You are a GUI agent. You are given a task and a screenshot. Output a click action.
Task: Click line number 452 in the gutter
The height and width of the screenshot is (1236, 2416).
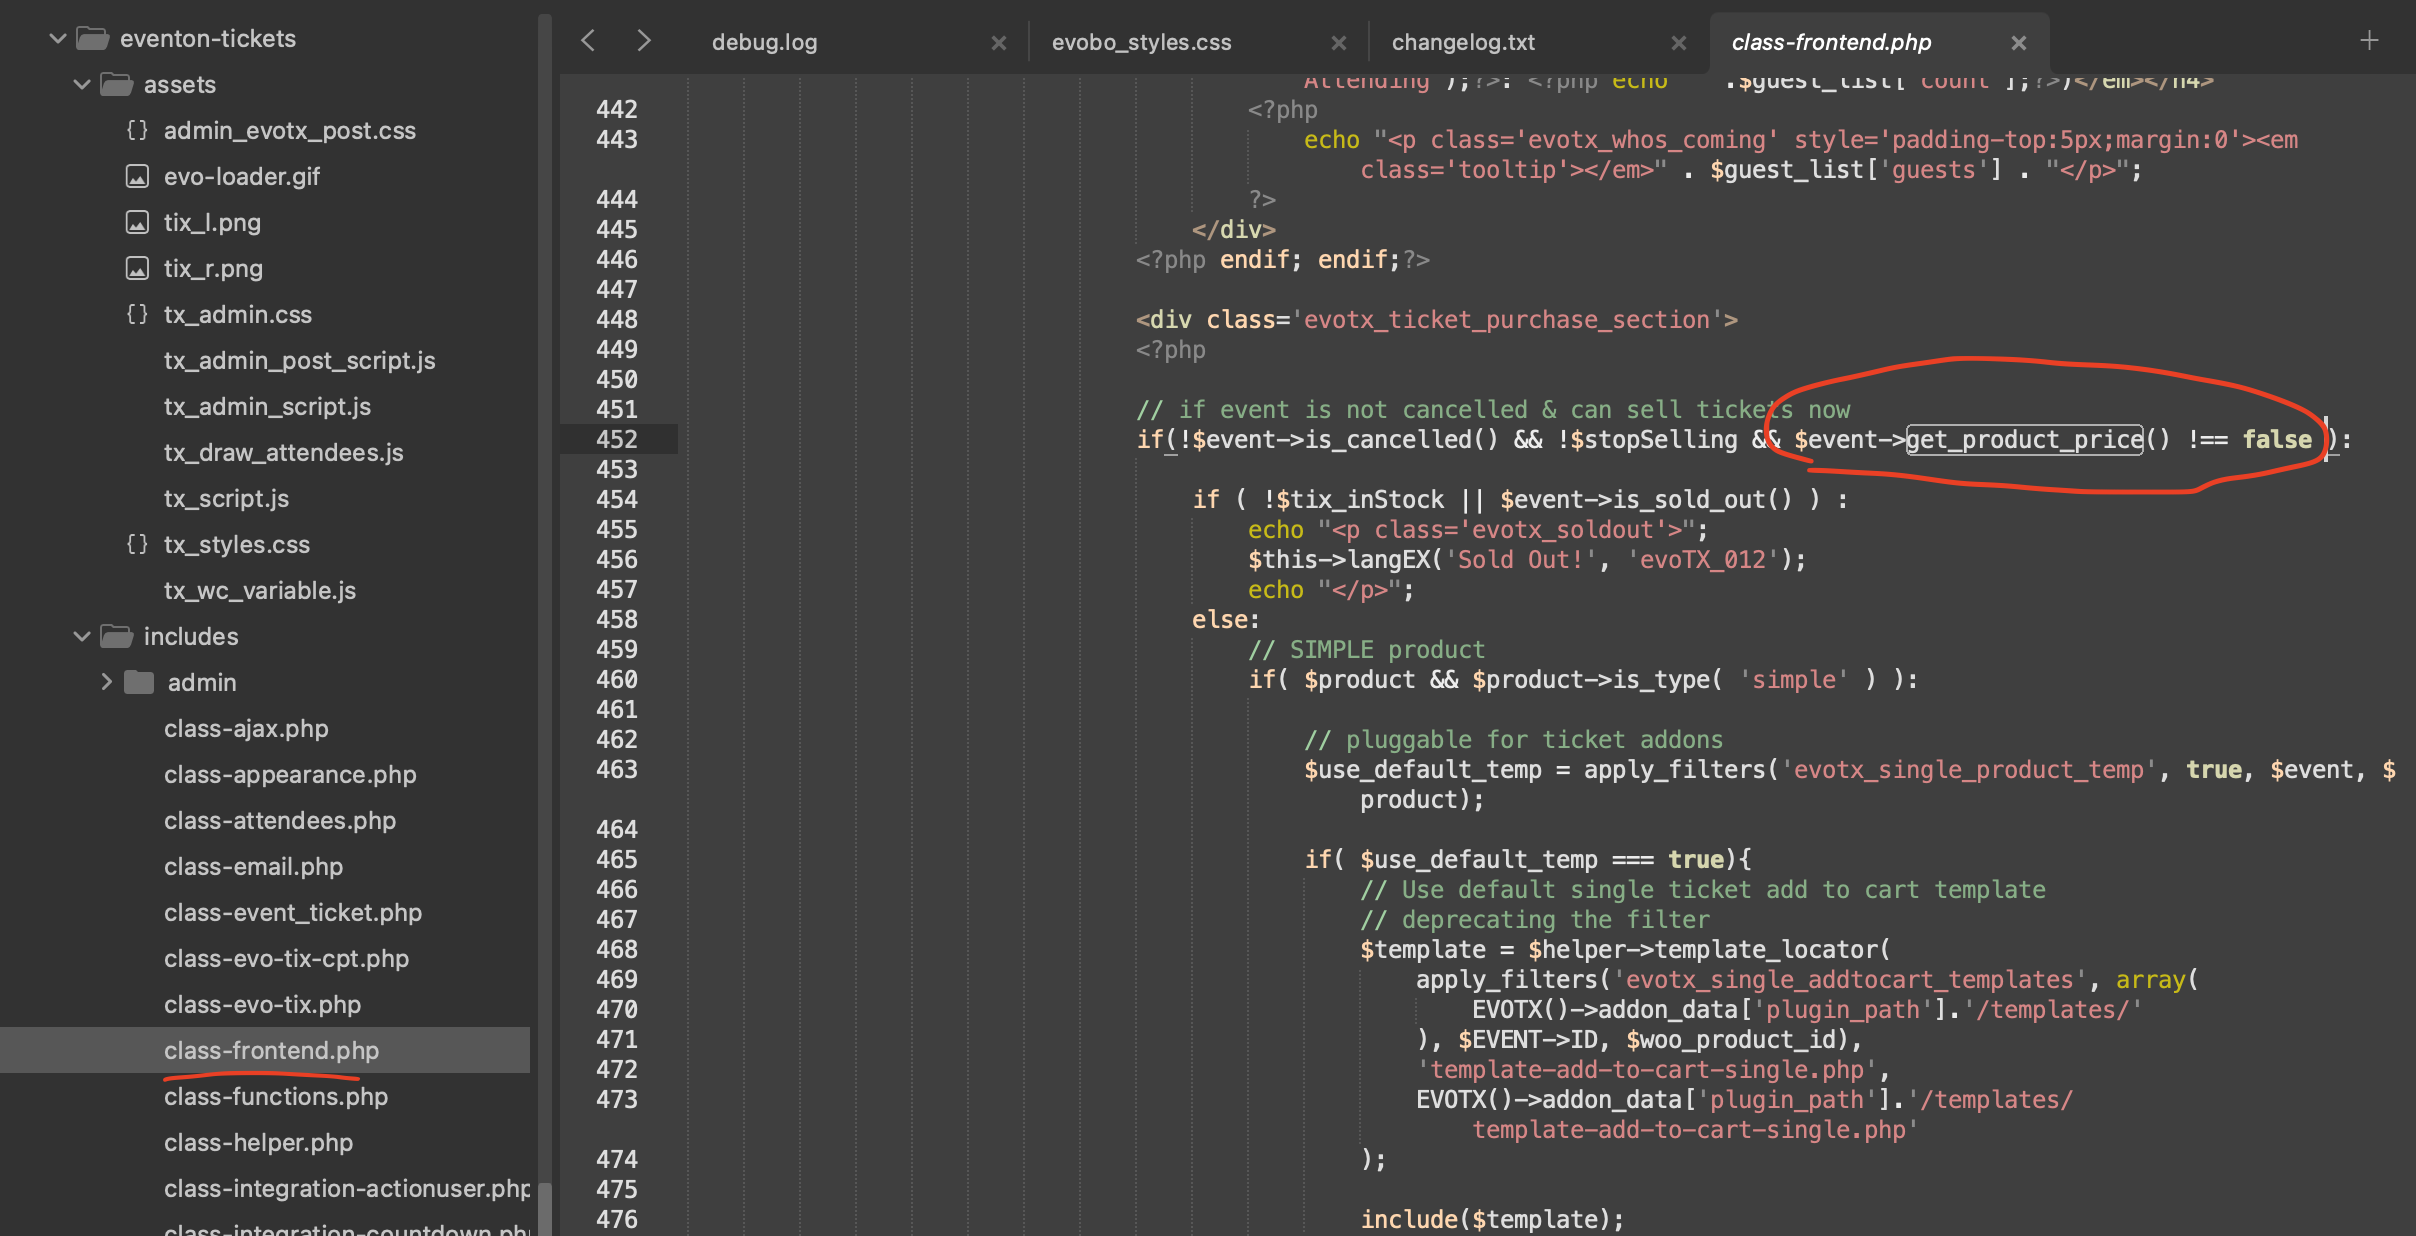[x=616, y=439]
